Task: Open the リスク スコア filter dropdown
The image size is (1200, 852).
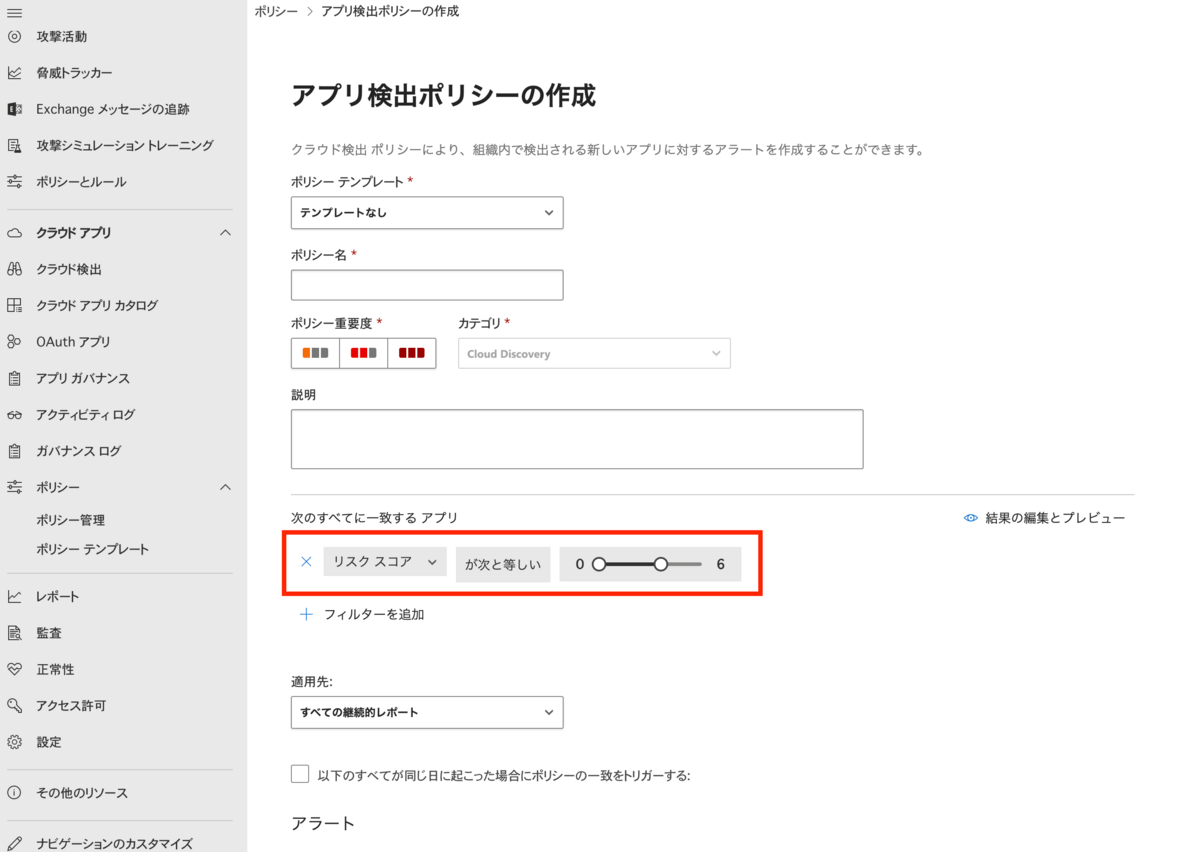Action: click(x=385, y=562)
